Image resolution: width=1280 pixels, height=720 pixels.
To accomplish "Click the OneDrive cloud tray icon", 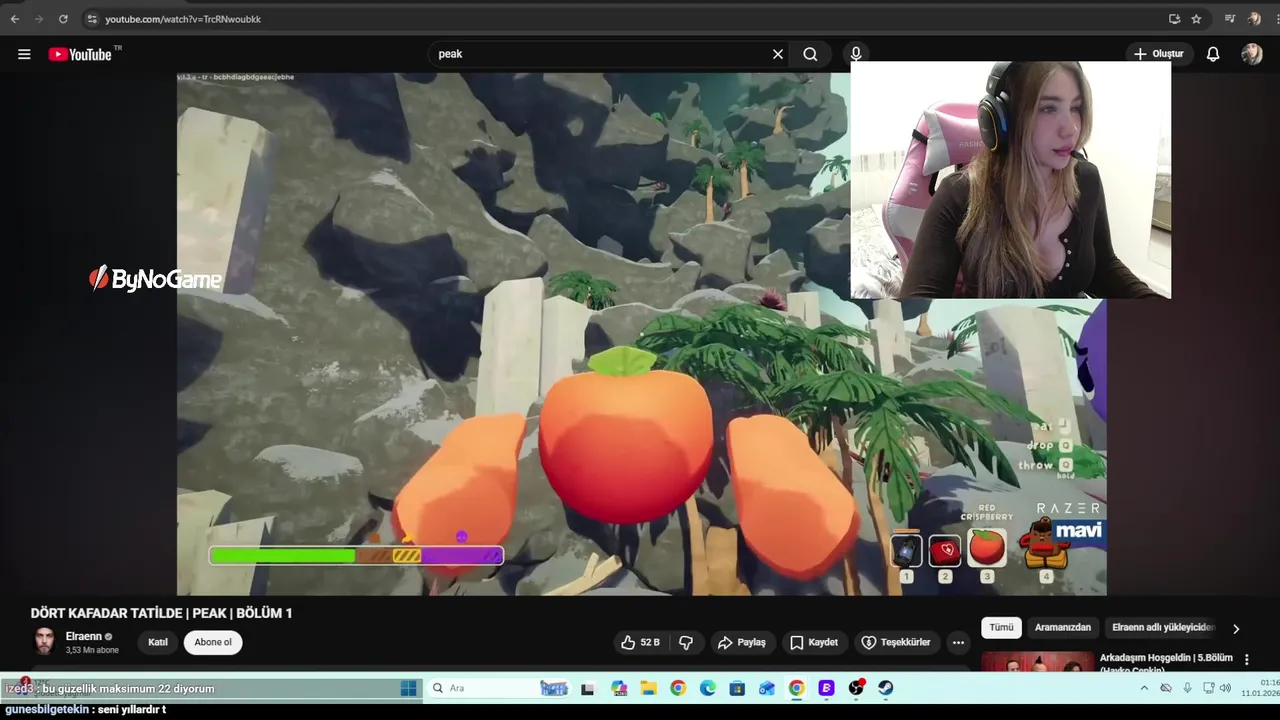I will click(x=1166, y=688).
